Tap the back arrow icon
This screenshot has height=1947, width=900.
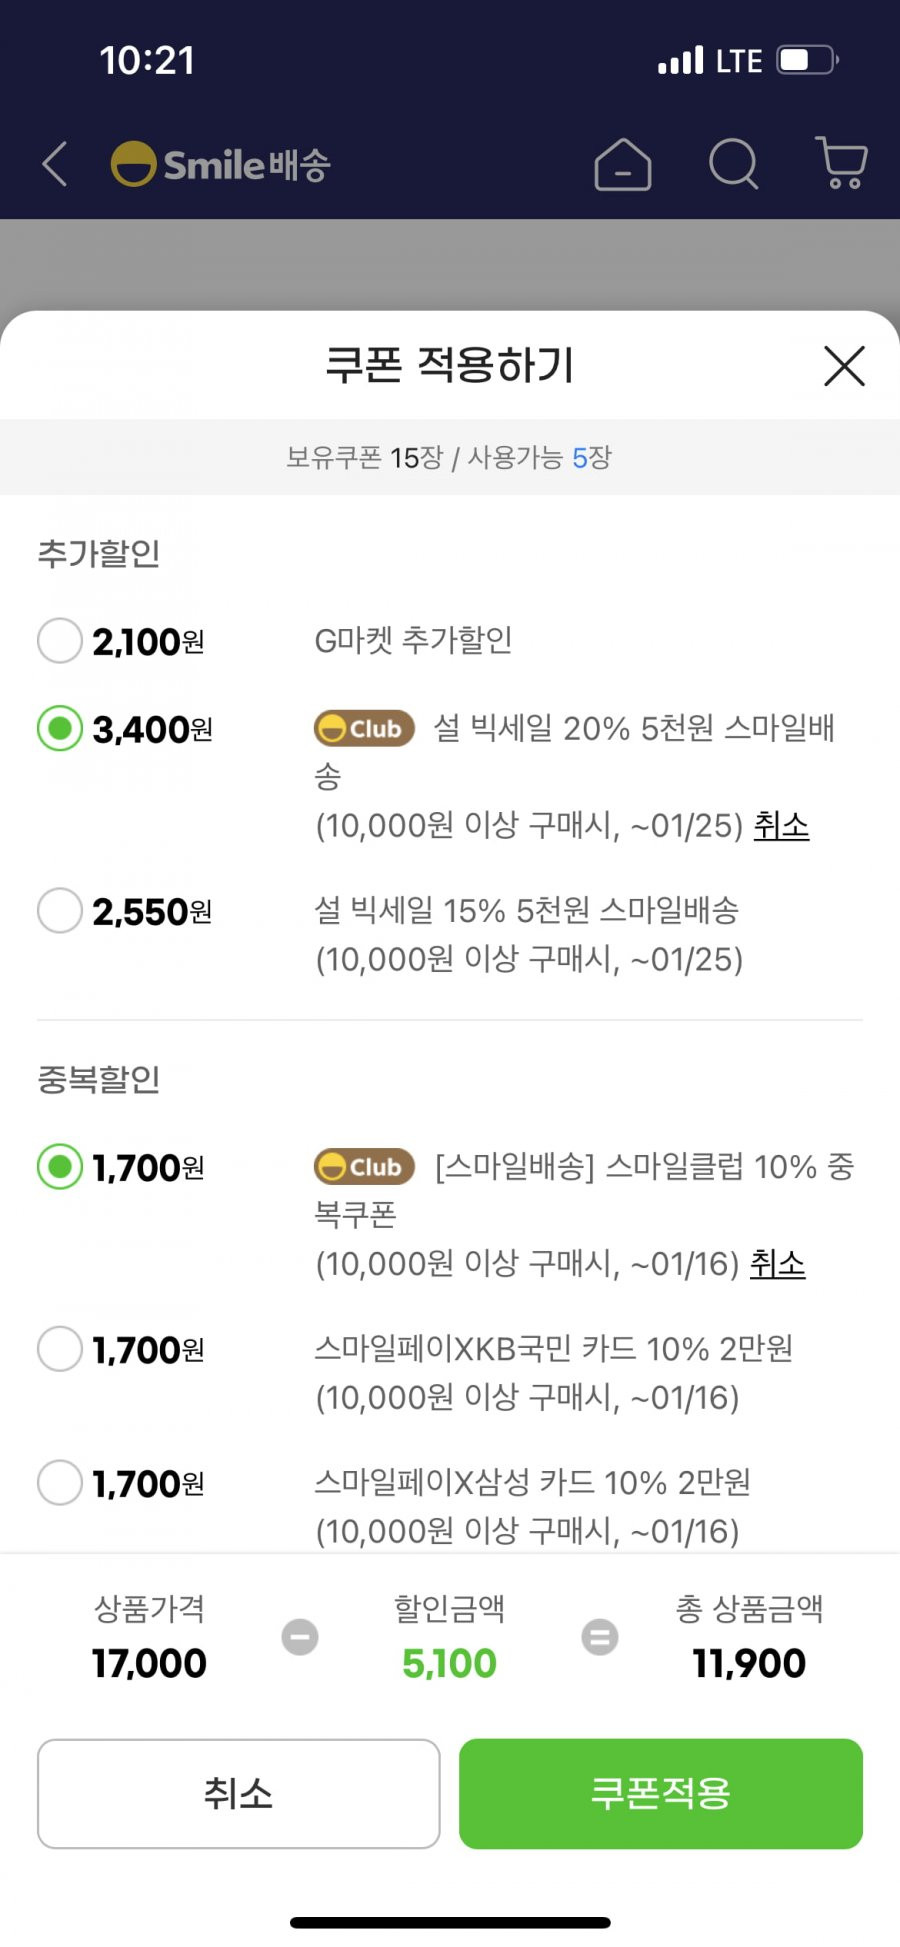pyautogui.click(x=55, y=163)
